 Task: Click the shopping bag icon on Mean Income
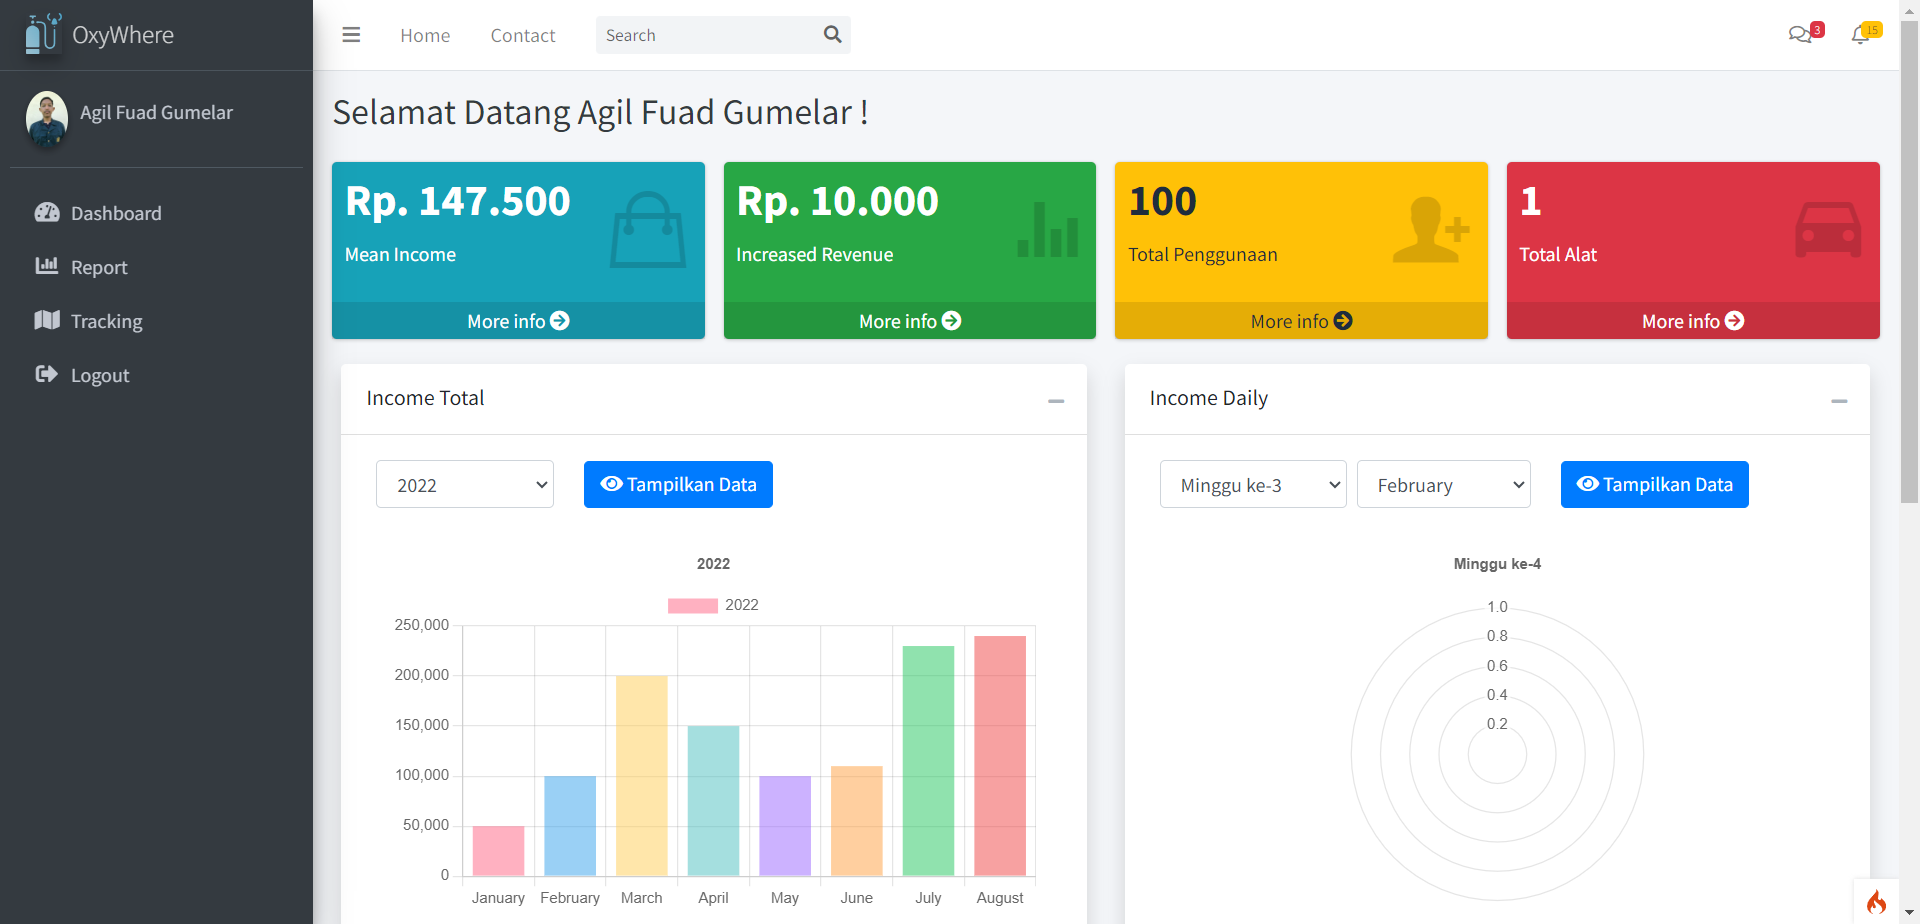click(648, 231)
